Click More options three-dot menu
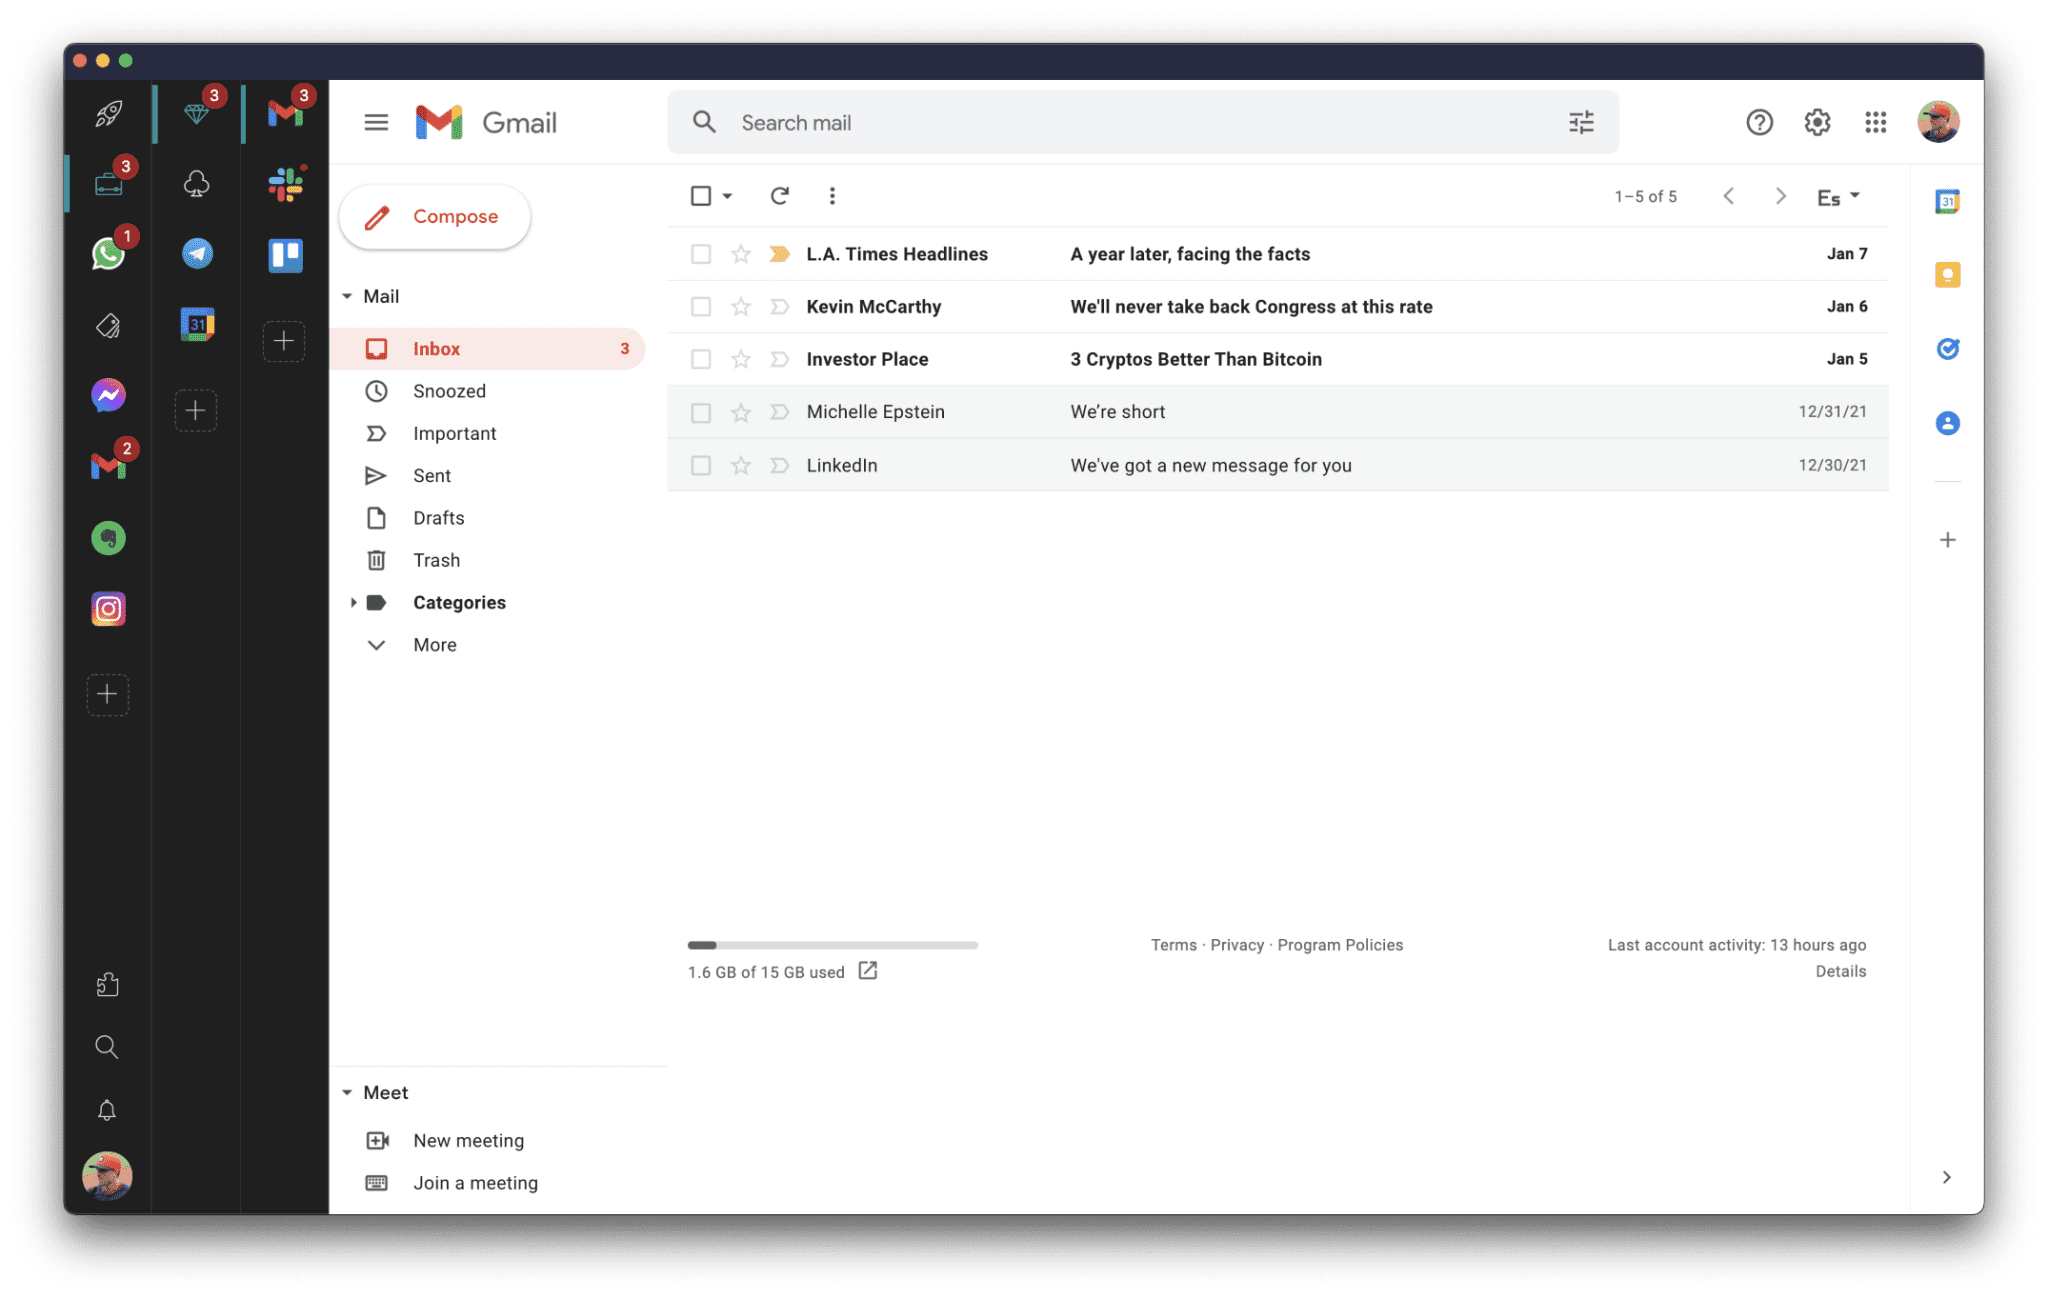 click(x=831, y=196)
